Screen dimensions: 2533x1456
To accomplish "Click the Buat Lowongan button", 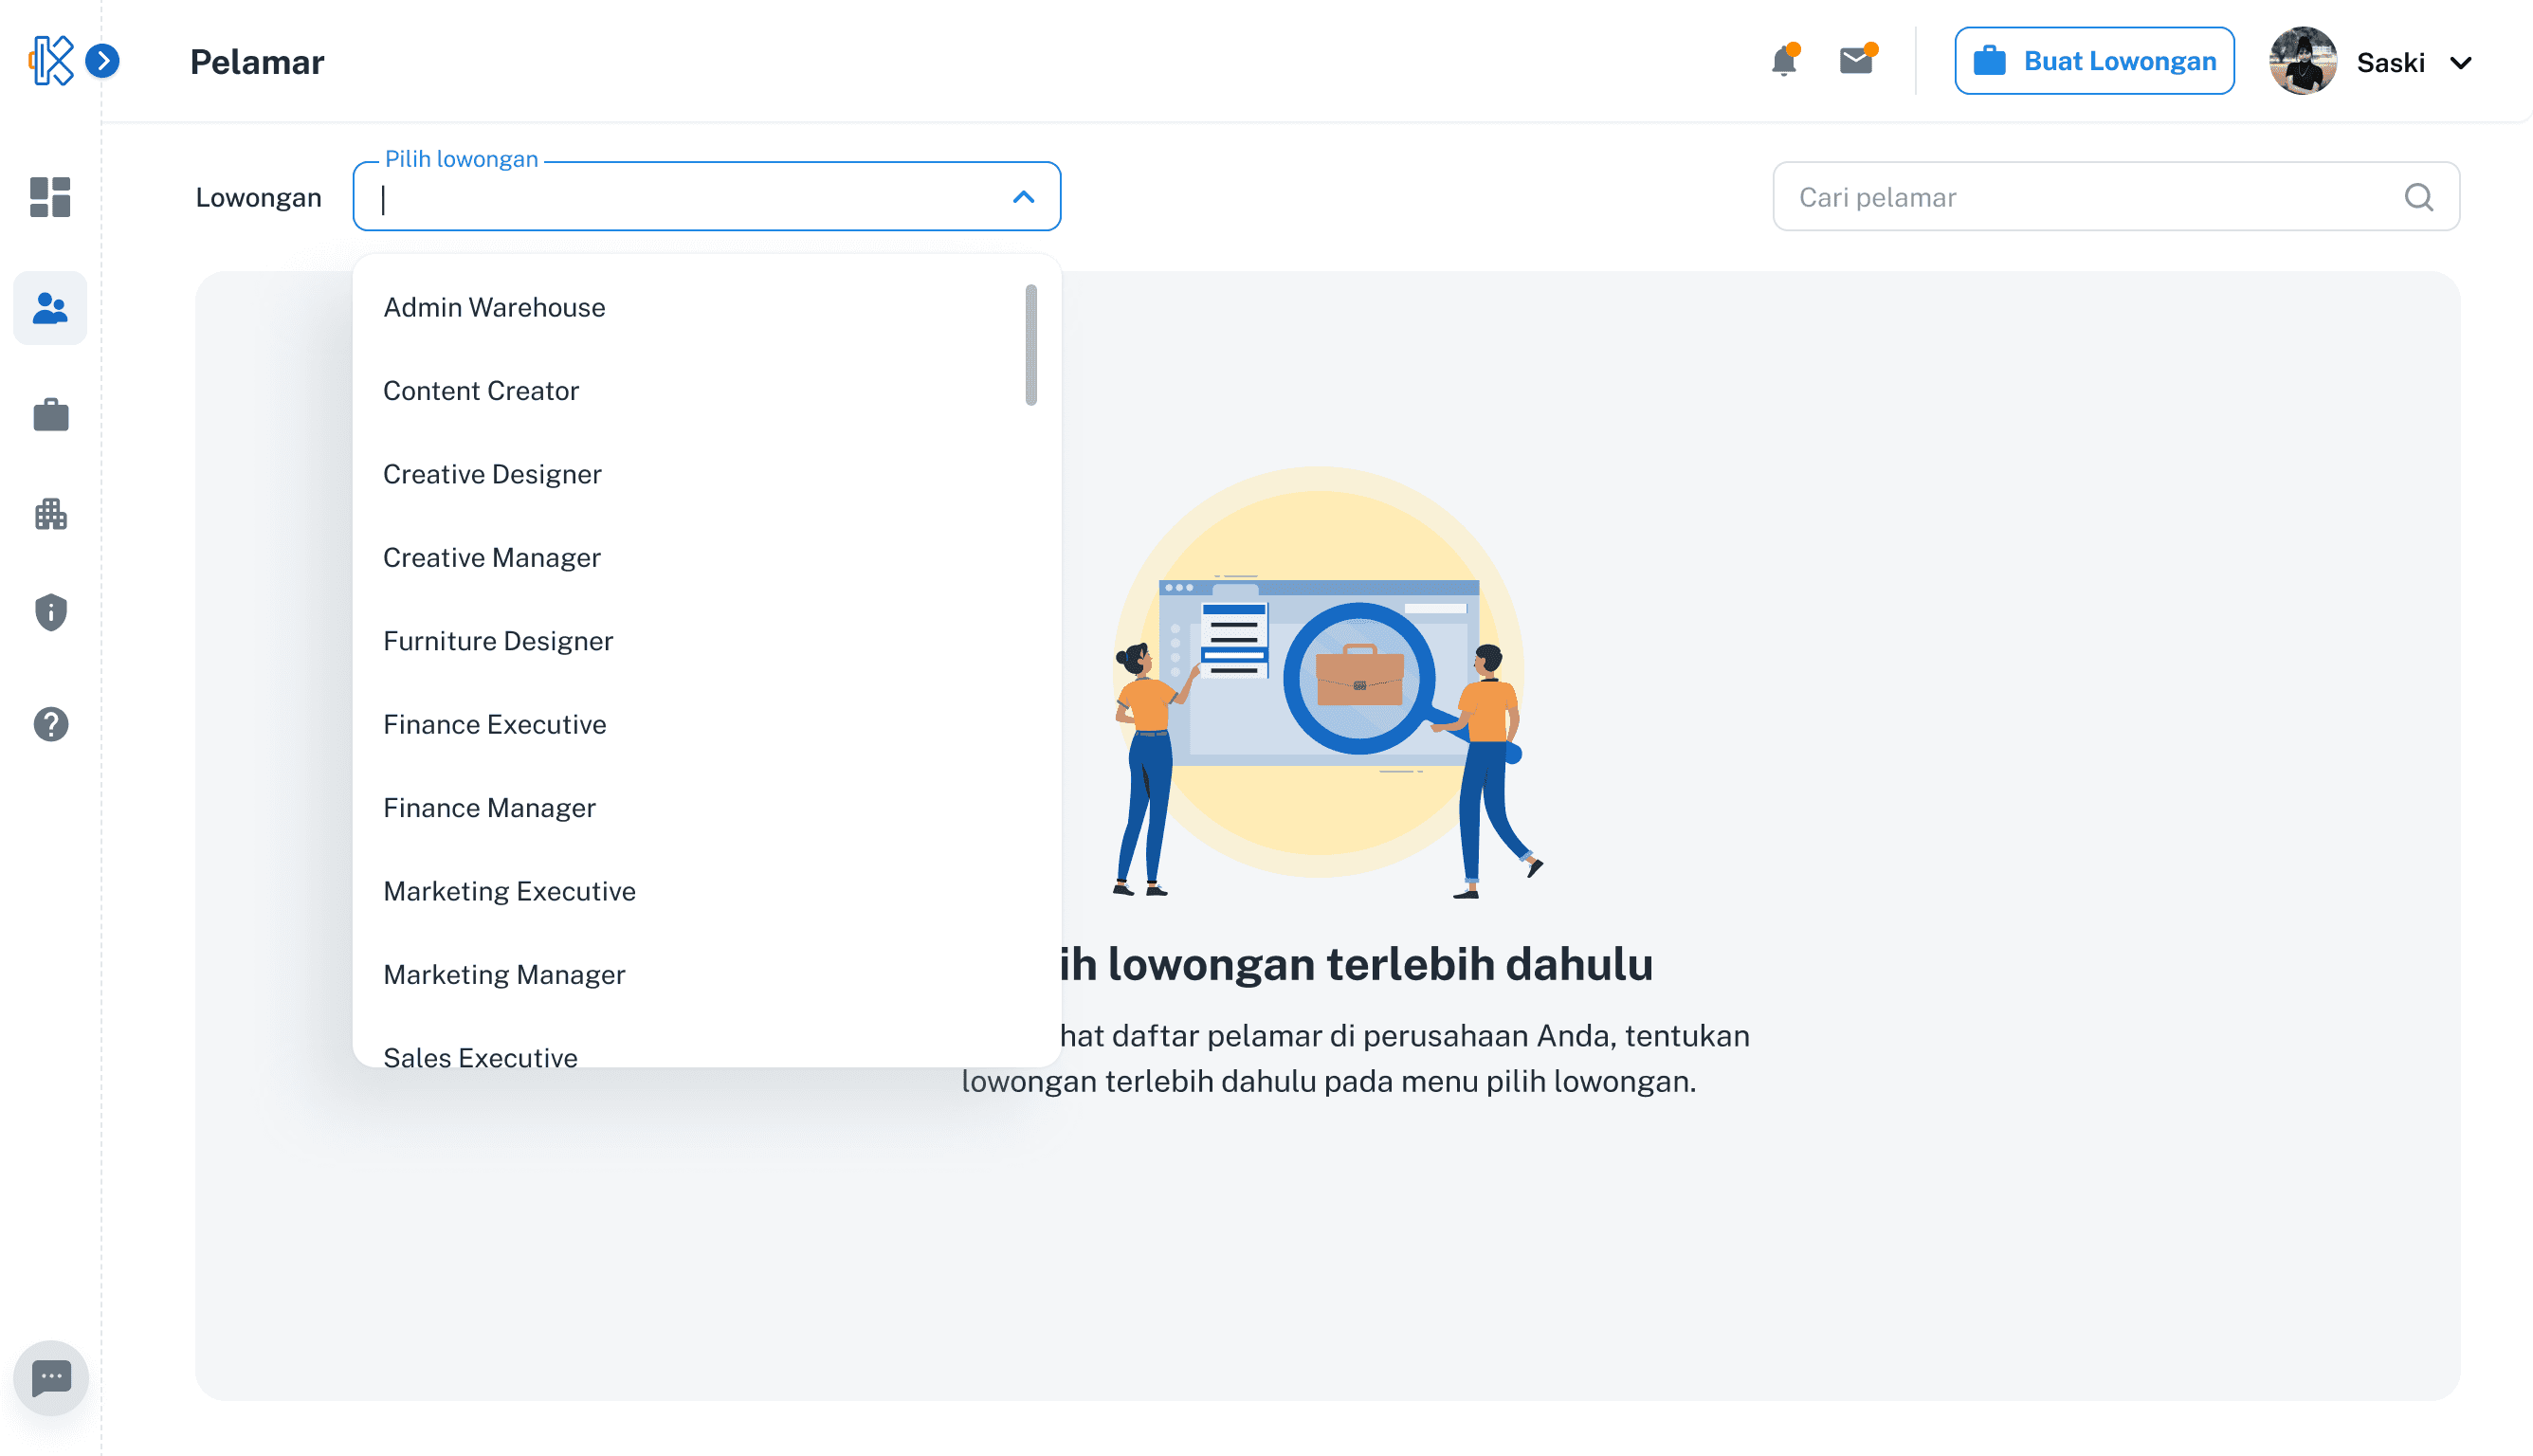I will tap(2094, 61).
